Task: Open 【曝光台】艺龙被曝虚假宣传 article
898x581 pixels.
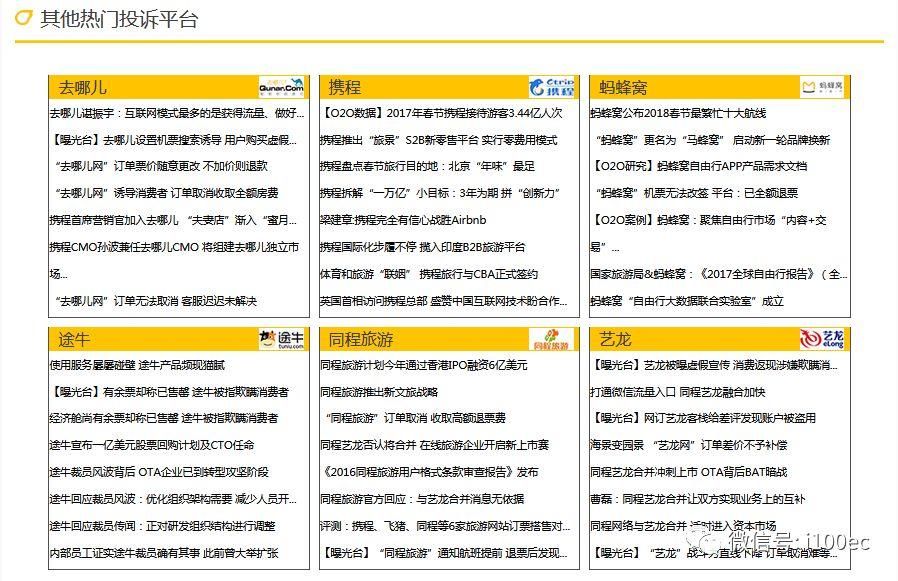Action: [714, 365]
